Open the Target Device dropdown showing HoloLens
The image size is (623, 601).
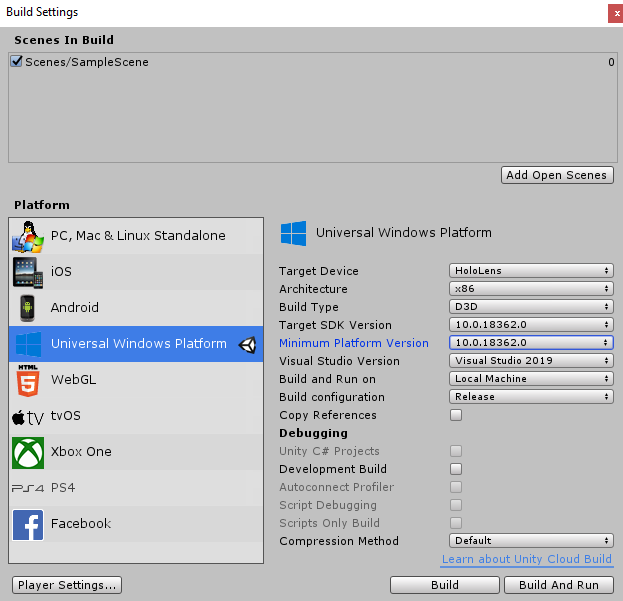pyautogui.click(x=531, y=271)
